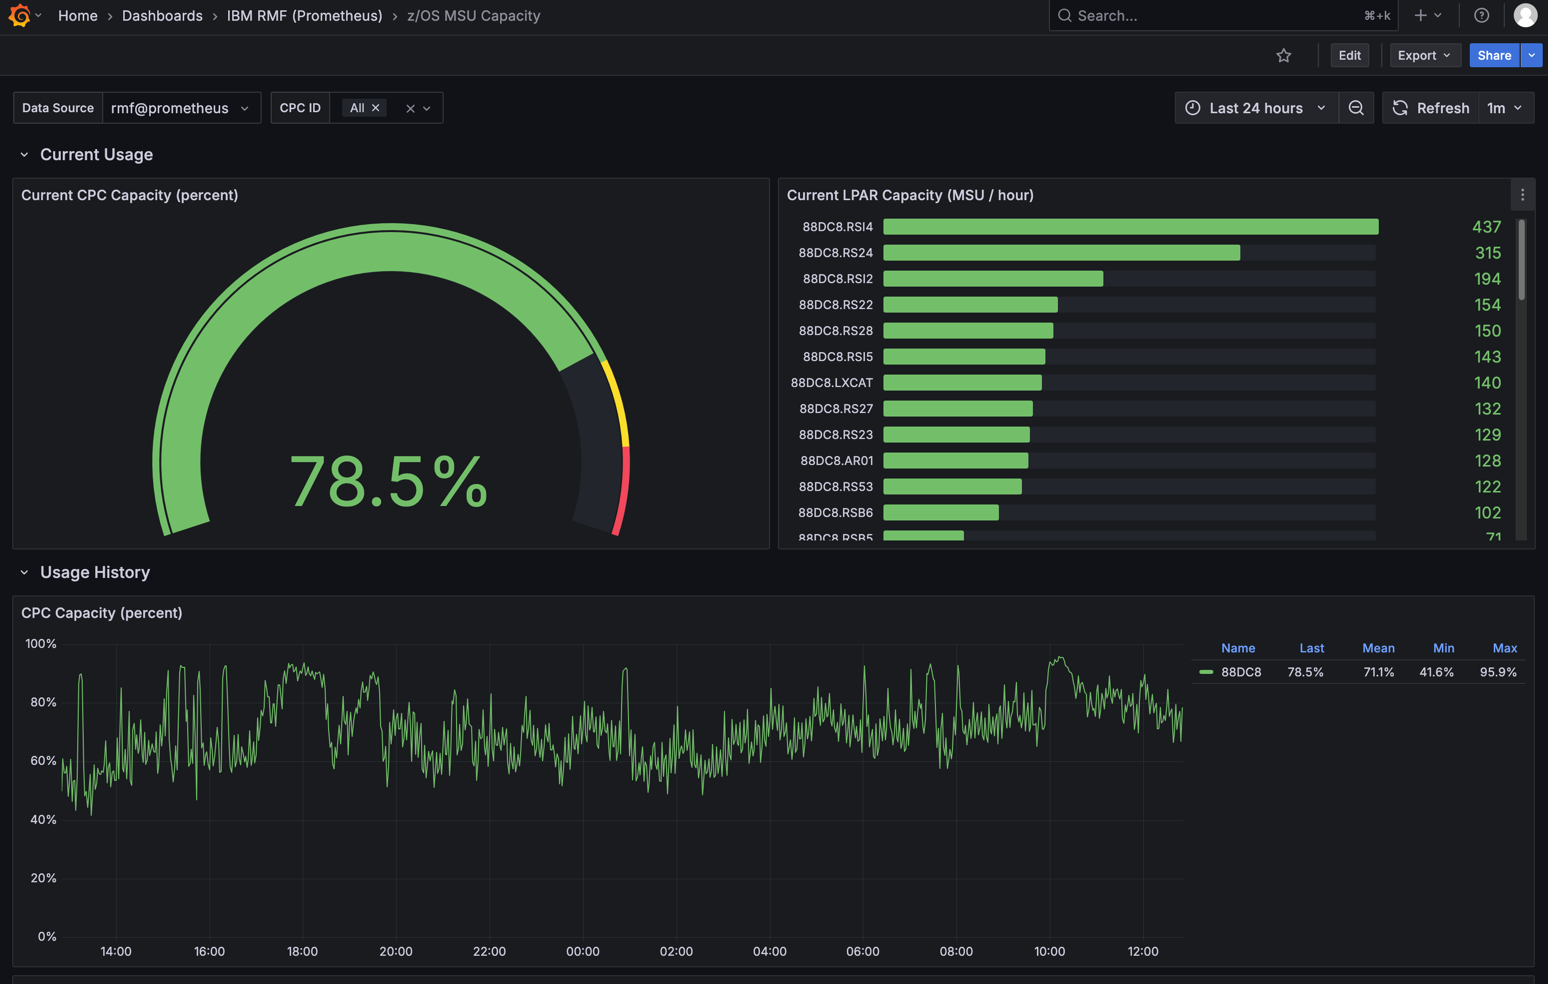Click the CPC ID label
This screenshot has width=1548, height=984.
click(x=300, y=108)
